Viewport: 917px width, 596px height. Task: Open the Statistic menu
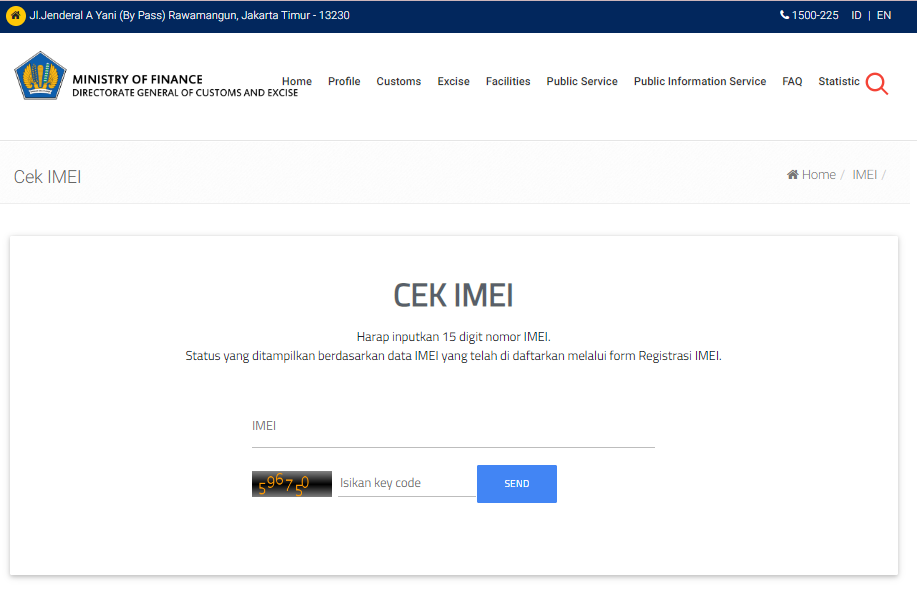click(x=839, y=81)
